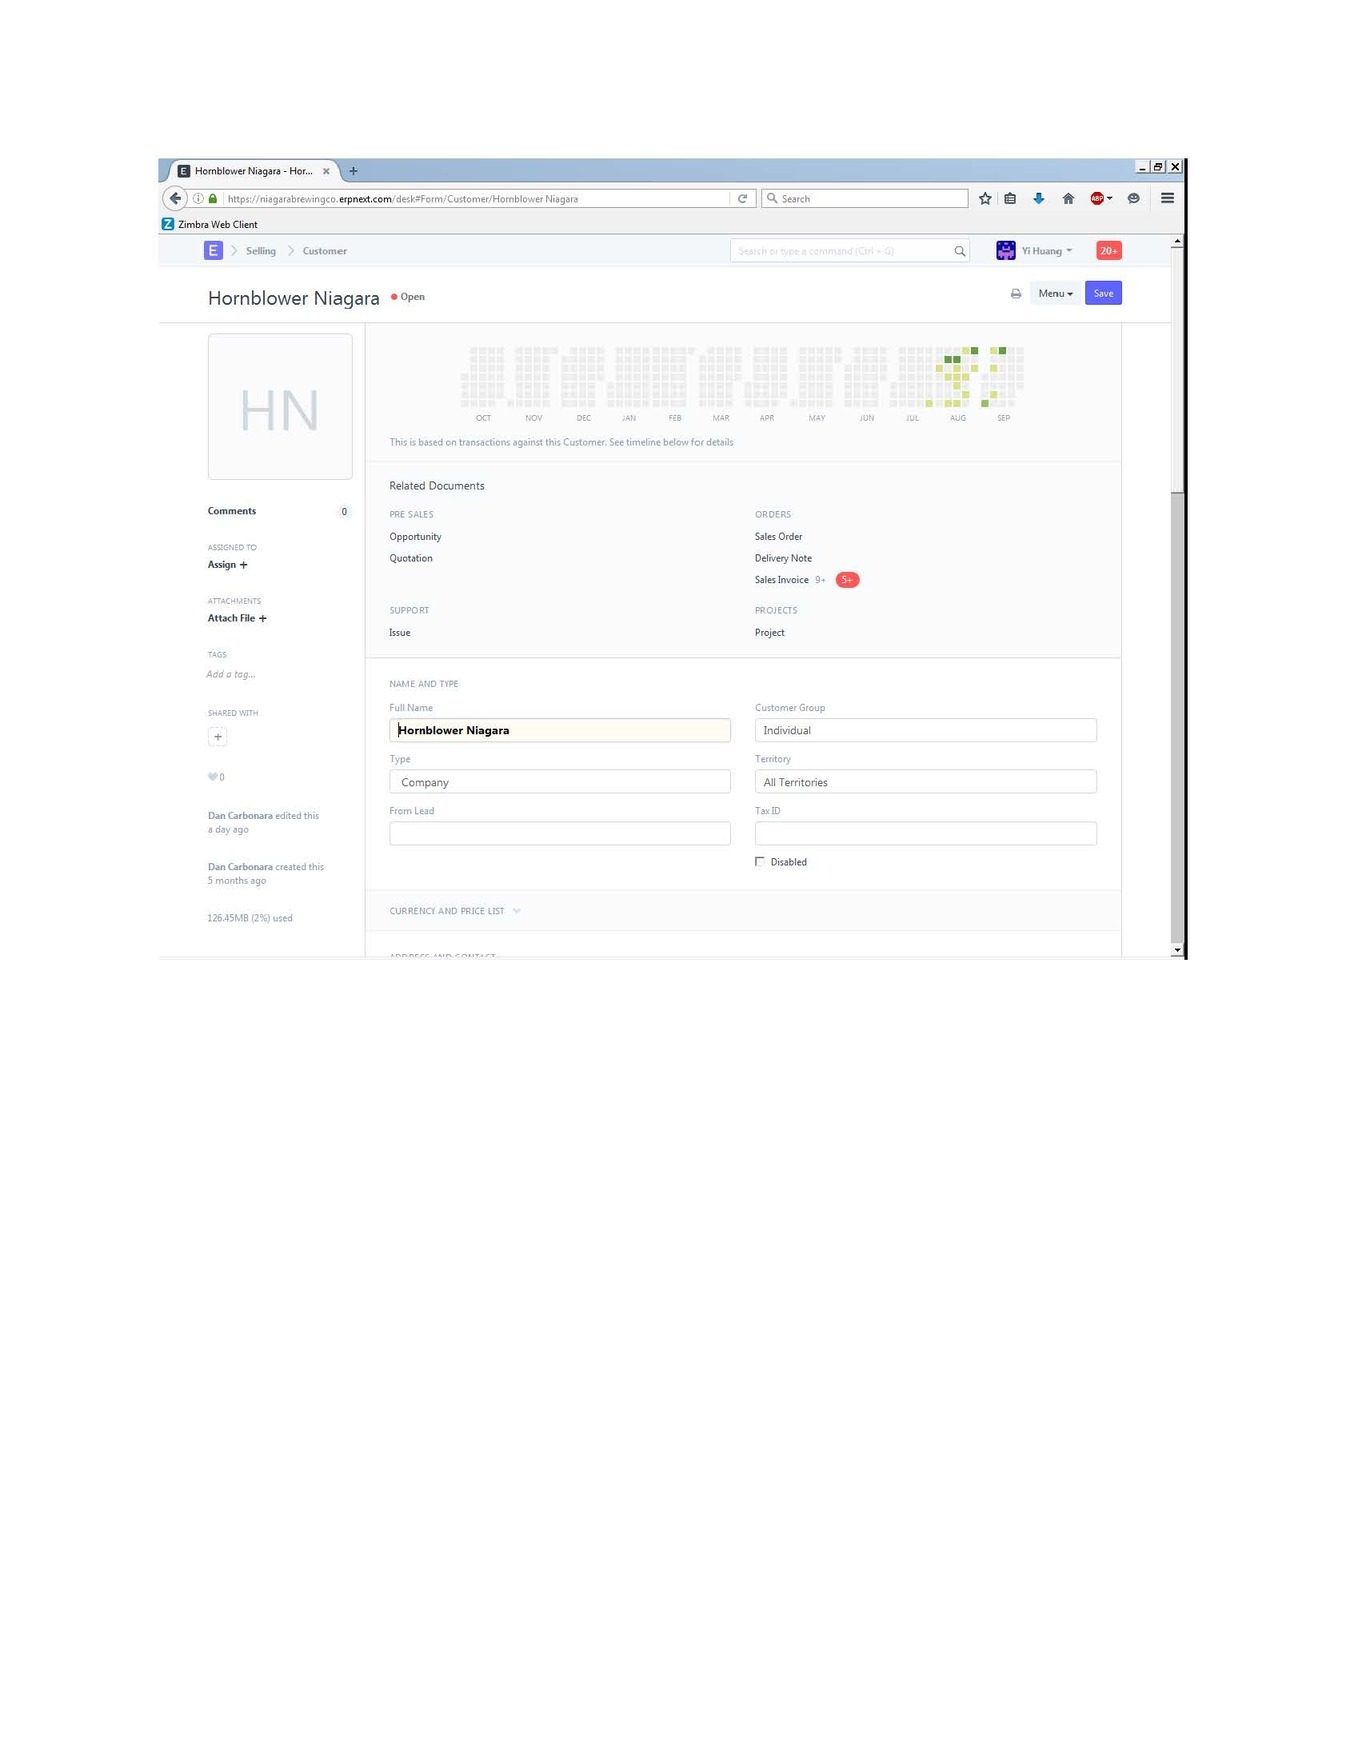Open the 20+ notifications badge
Image resolution: width=1346 pixels, height=1742 pixels.
click(x=1109, y=251)
